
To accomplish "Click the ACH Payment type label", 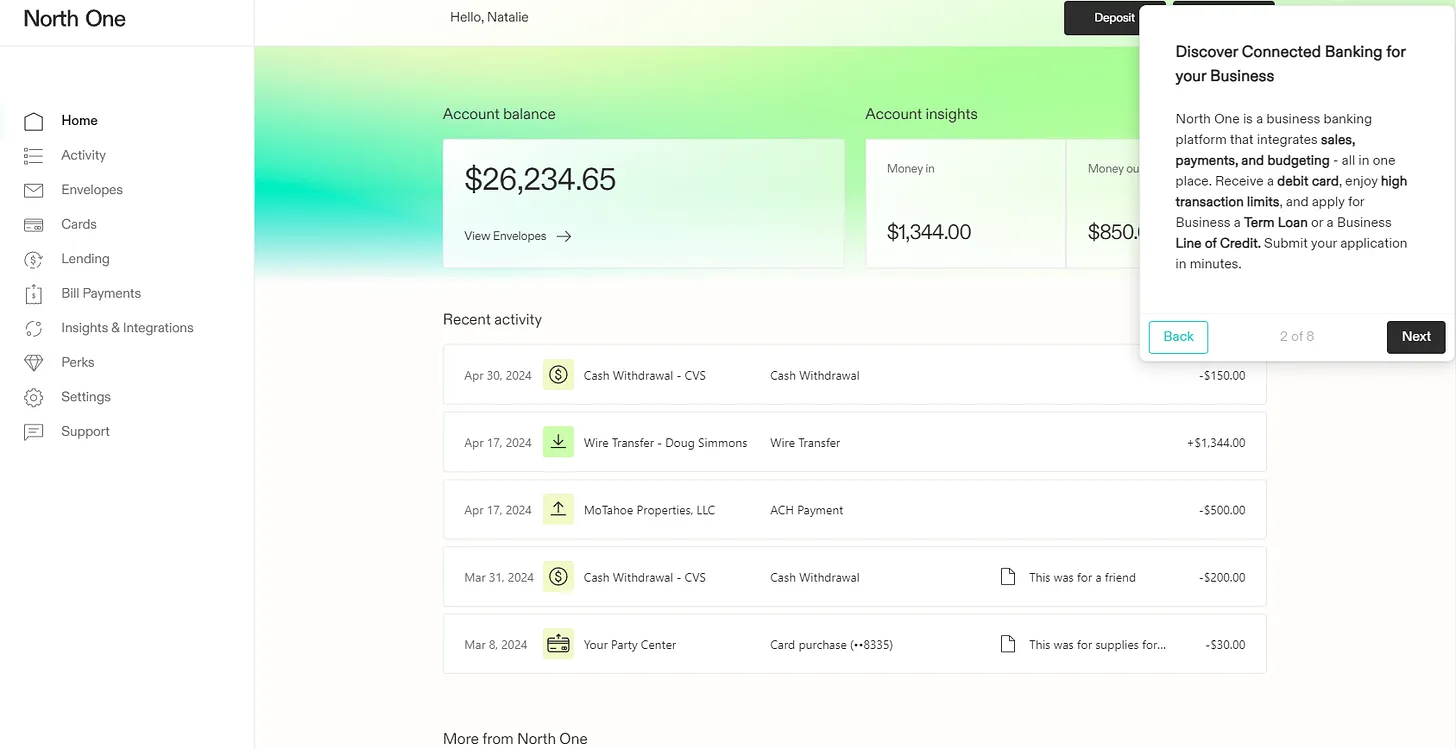I will pos(806,510).
